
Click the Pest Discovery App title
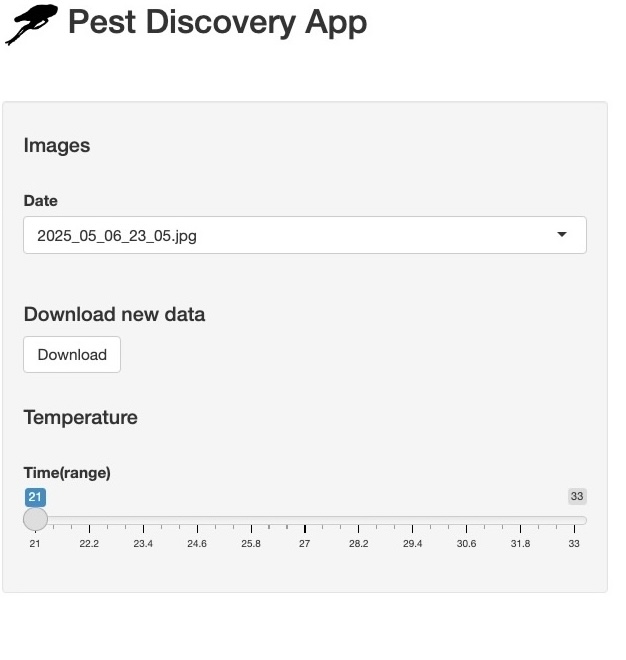218,23
